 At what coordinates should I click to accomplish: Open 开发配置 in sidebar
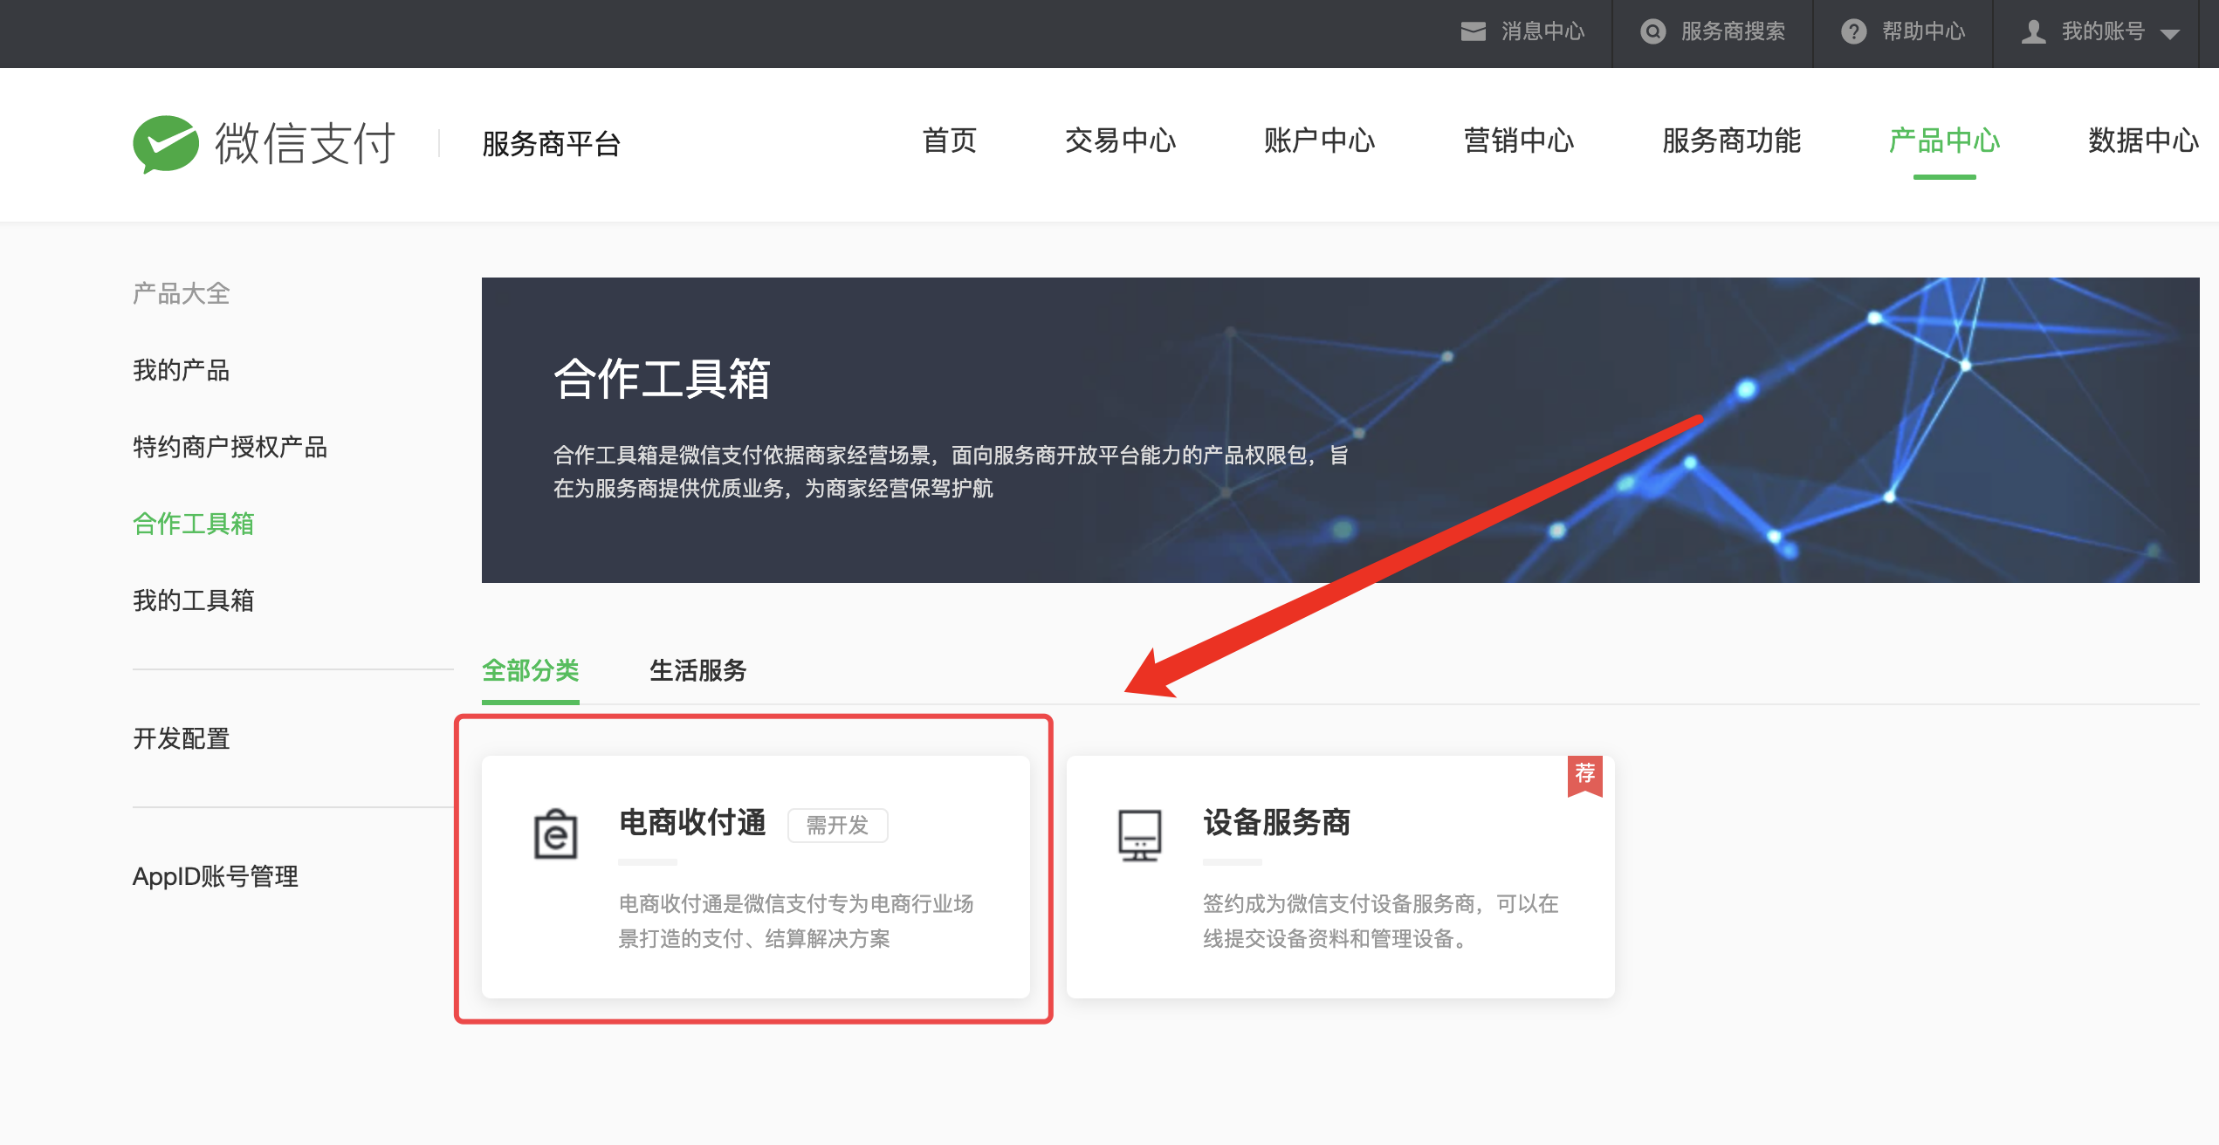click(x=181, y=739)
